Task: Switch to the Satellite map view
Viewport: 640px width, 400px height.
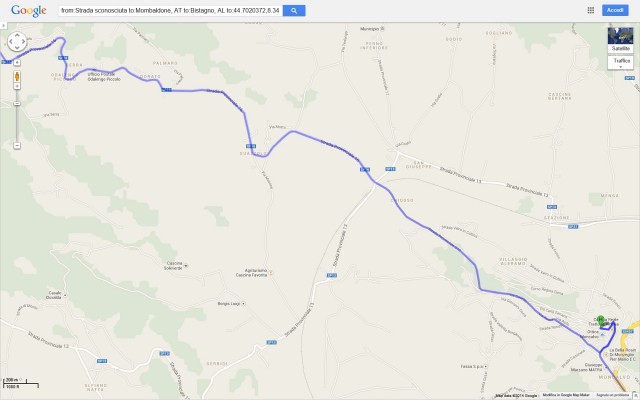Action: click(x=620, y=40)
